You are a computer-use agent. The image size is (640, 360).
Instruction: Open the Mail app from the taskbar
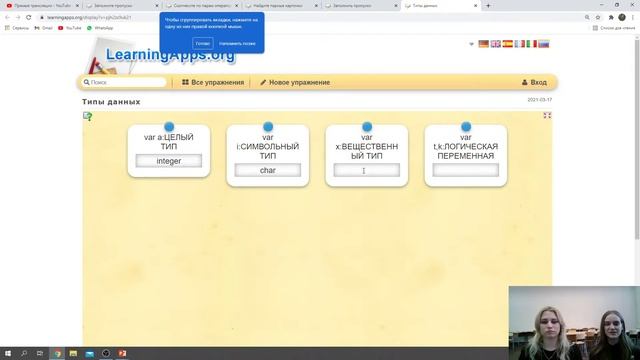coord(89,353)
